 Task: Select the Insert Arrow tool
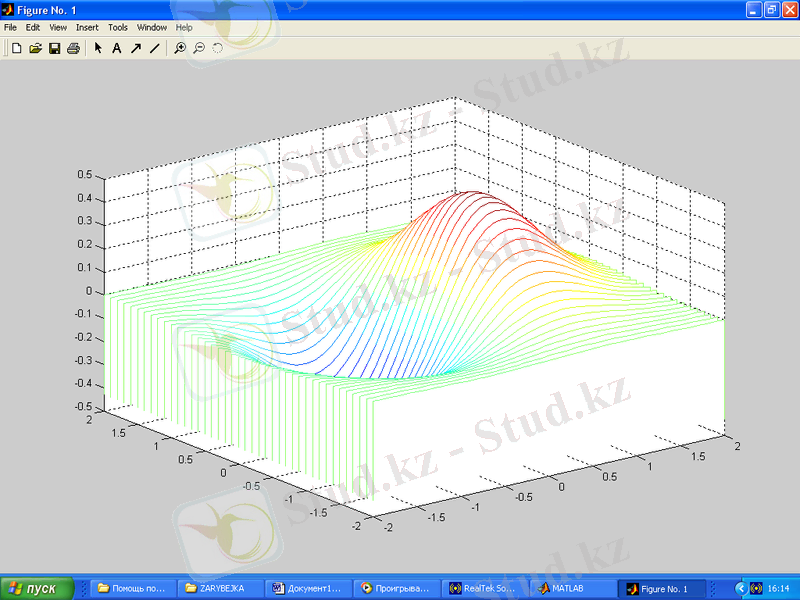pos(136,48)
